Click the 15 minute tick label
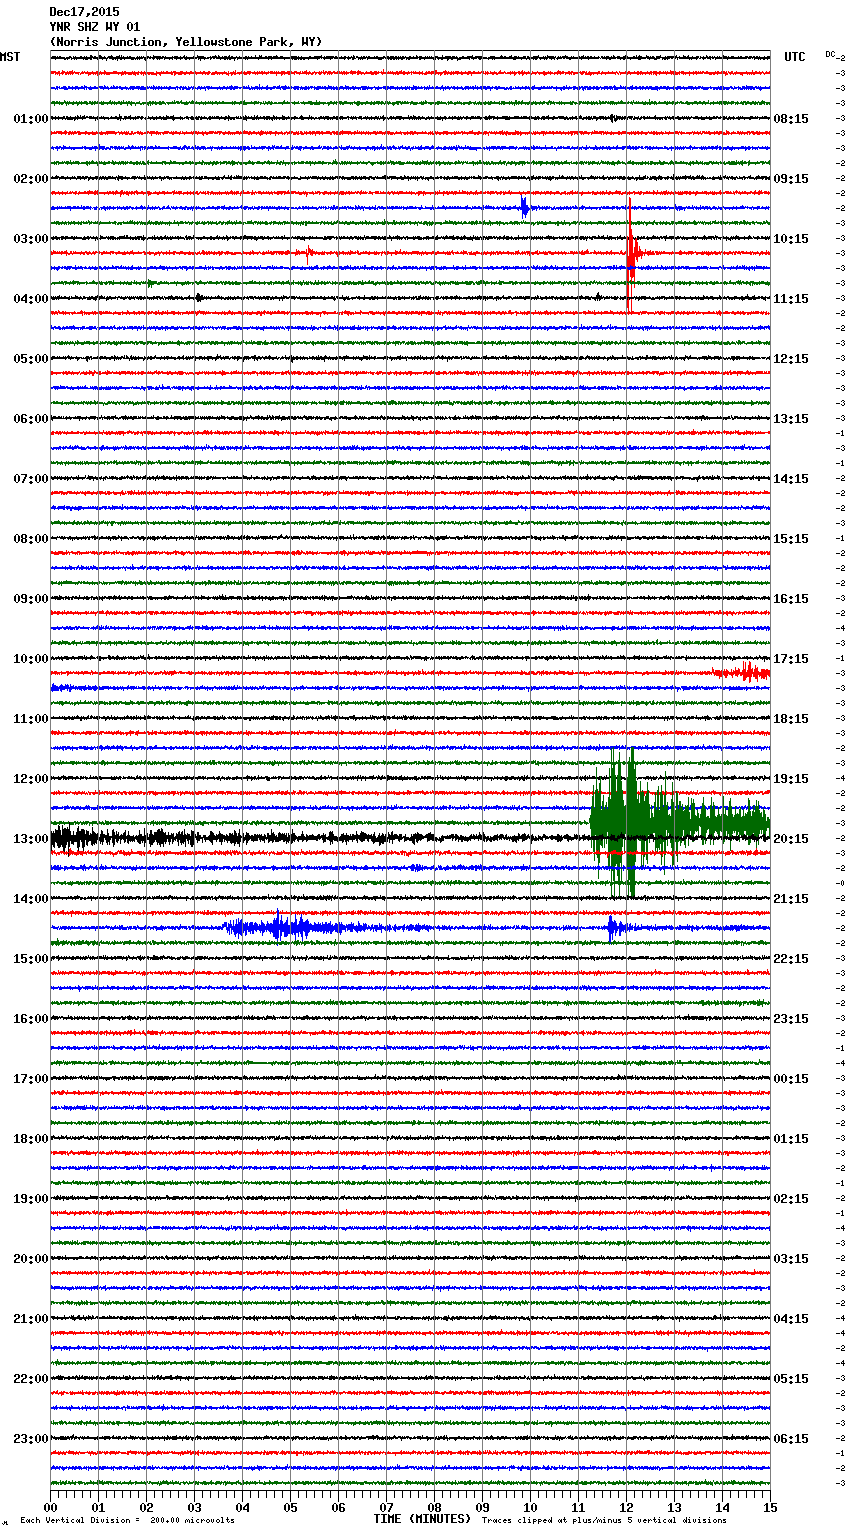The width and height of the screenshot is (850, 1534). point(770,1507)
